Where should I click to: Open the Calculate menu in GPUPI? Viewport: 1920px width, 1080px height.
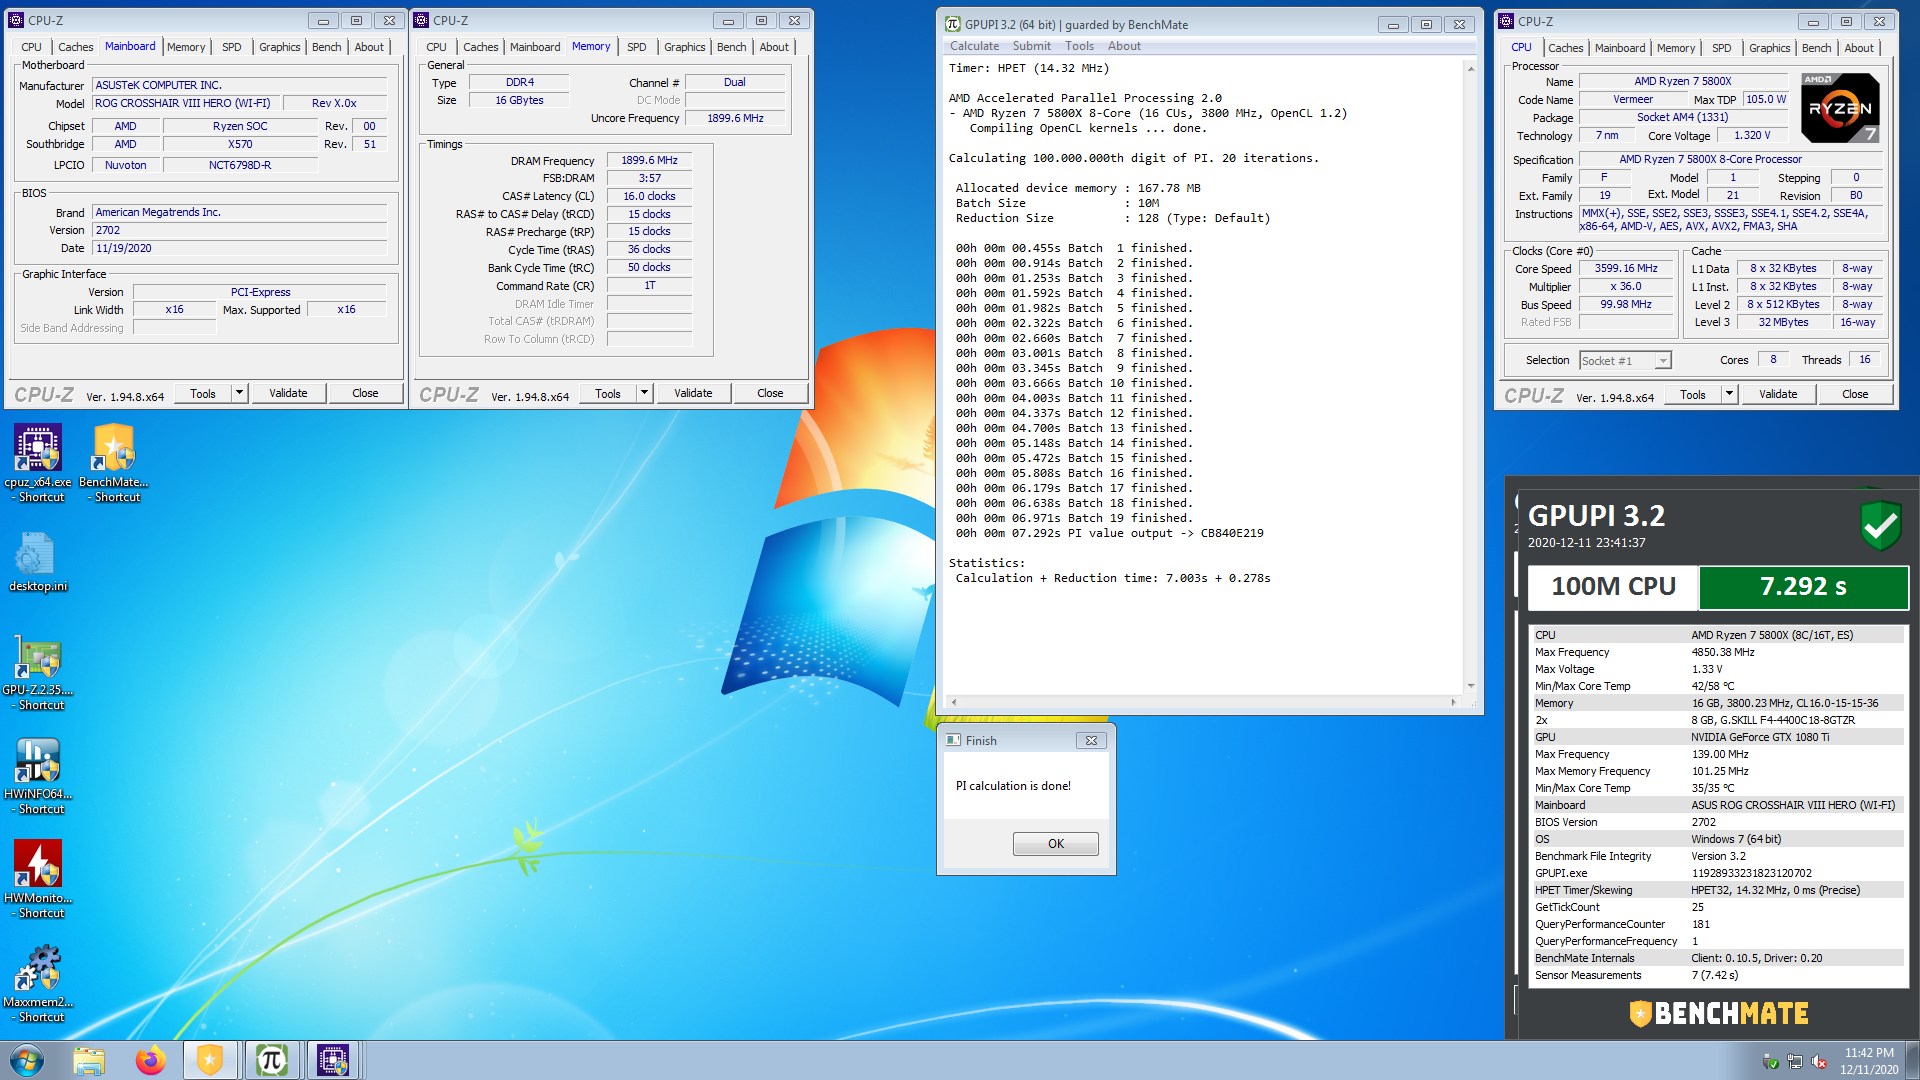pyautogui.click(x=974, y=46)
